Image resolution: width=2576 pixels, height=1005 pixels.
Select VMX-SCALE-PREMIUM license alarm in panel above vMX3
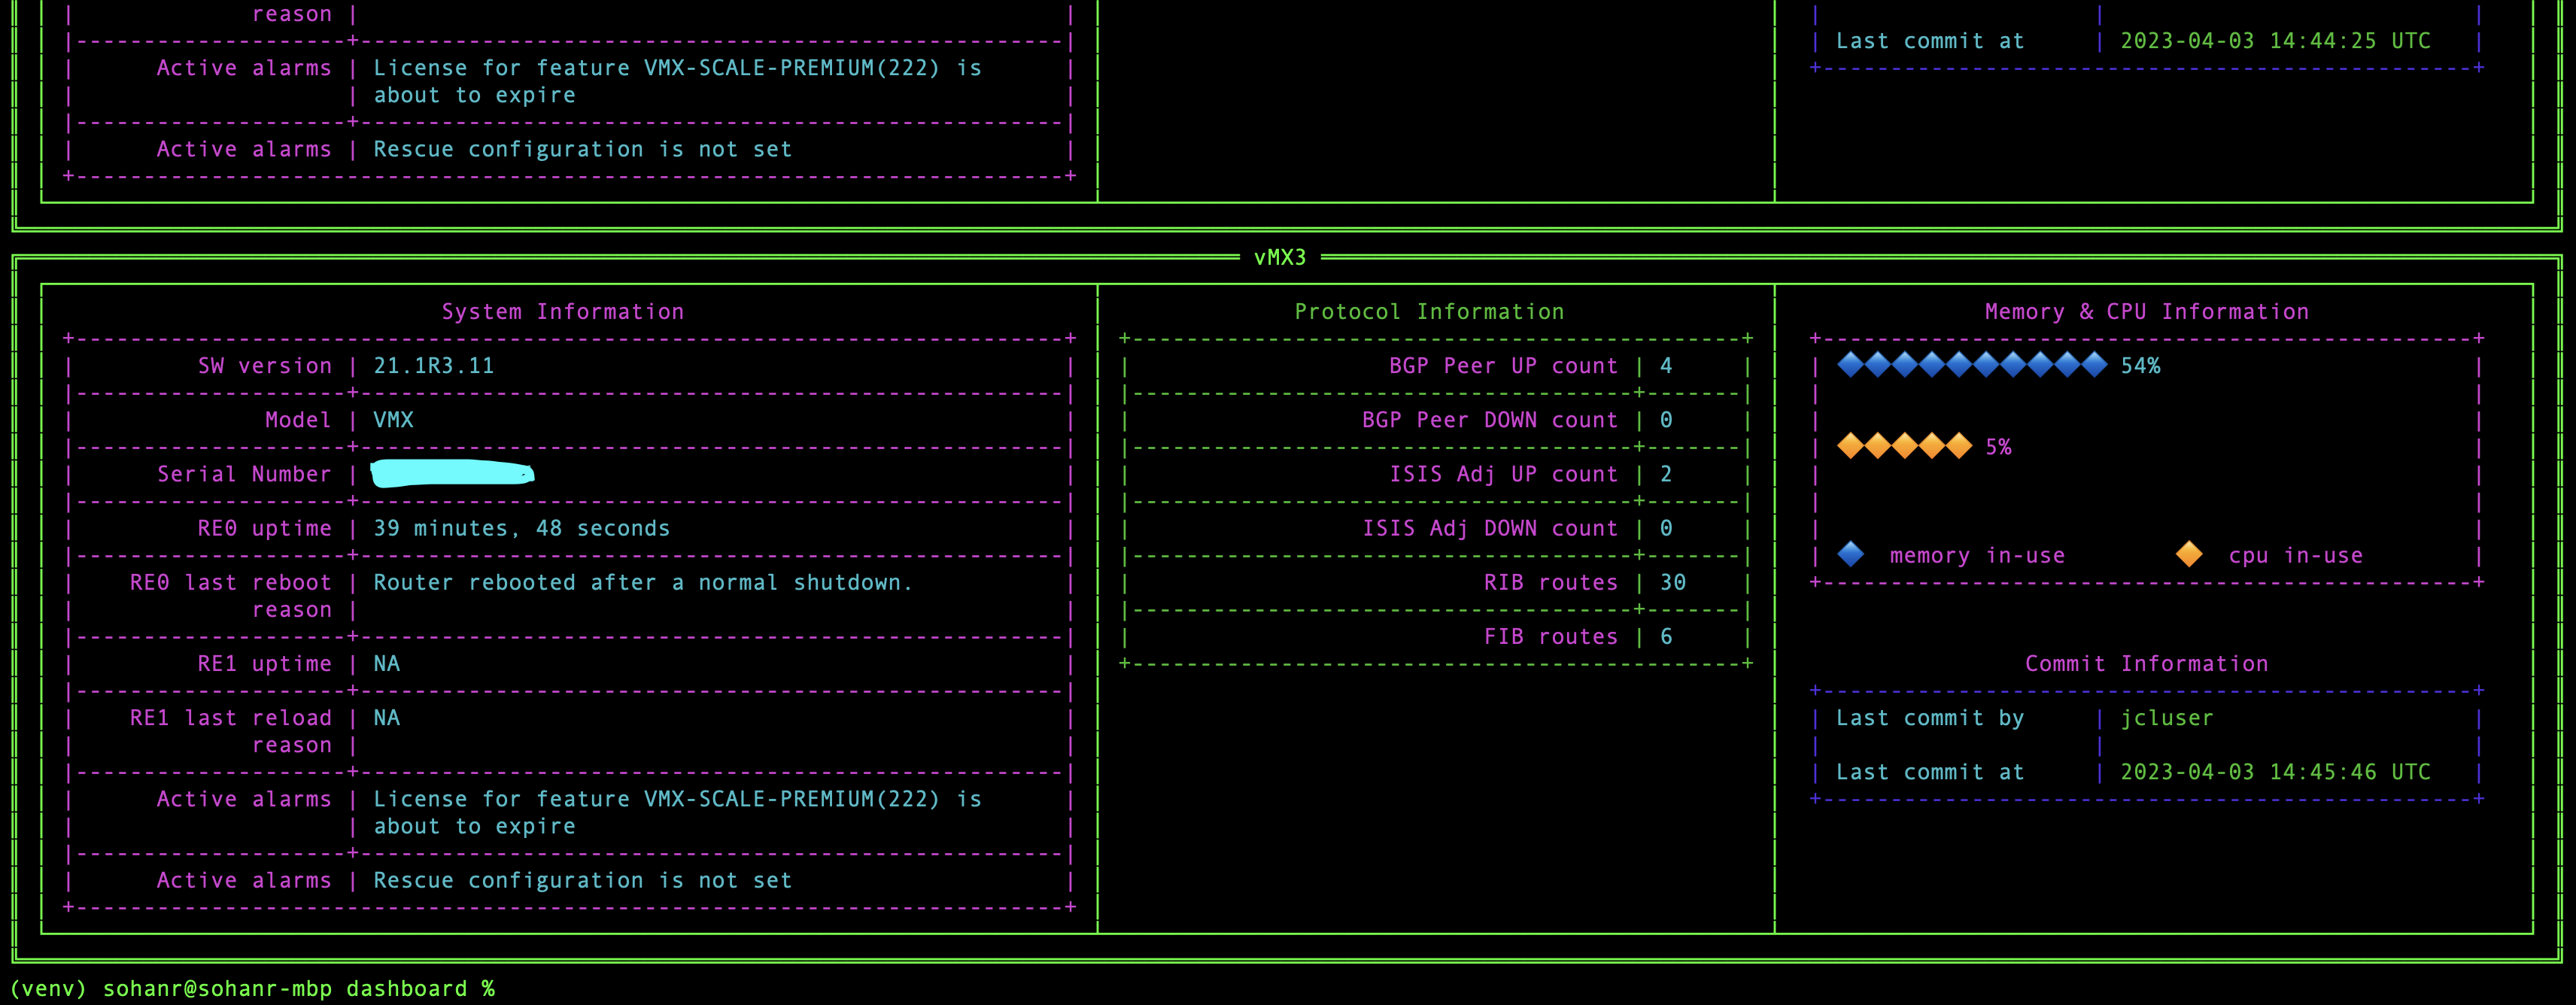pos(677,81)
